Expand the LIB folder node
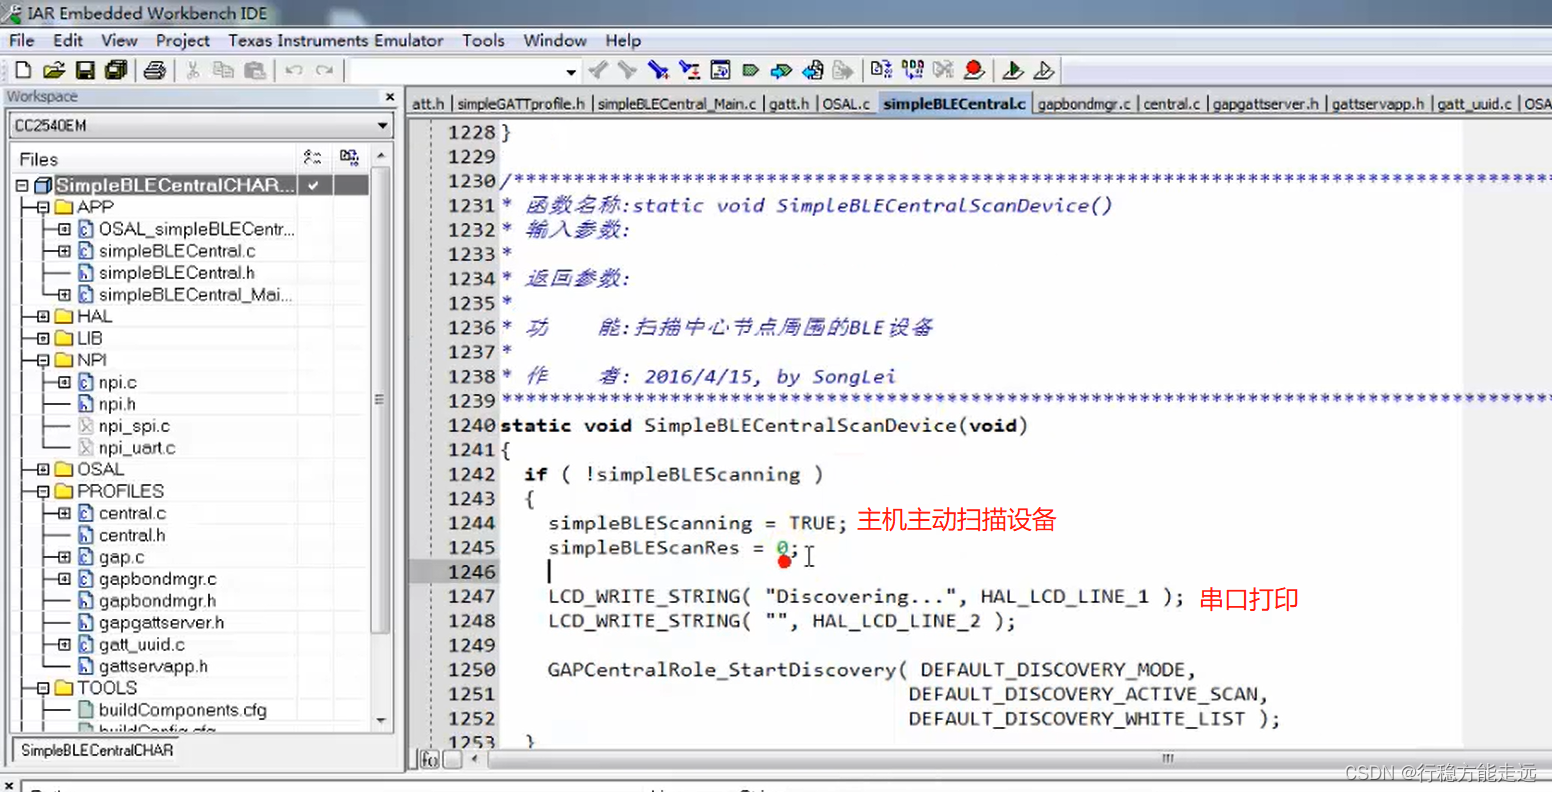The height and width of the screenshot is (792, 1552). [43, 338]
